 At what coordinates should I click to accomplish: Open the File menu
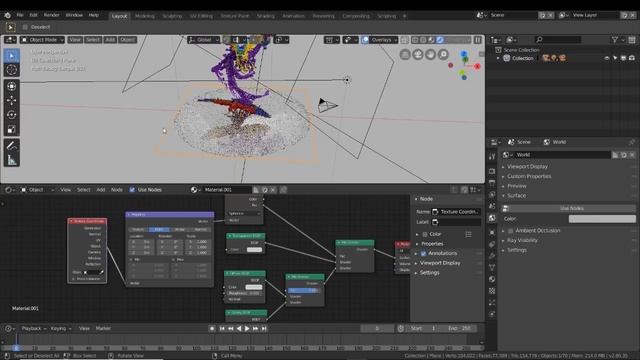coord(20,15)
